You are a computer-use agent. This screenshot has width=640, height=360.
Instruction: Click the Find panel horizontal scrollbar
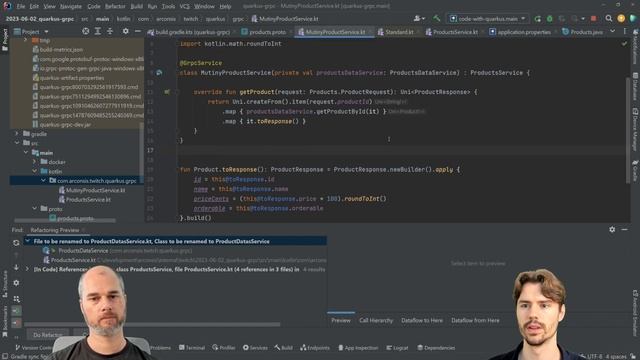152,324
